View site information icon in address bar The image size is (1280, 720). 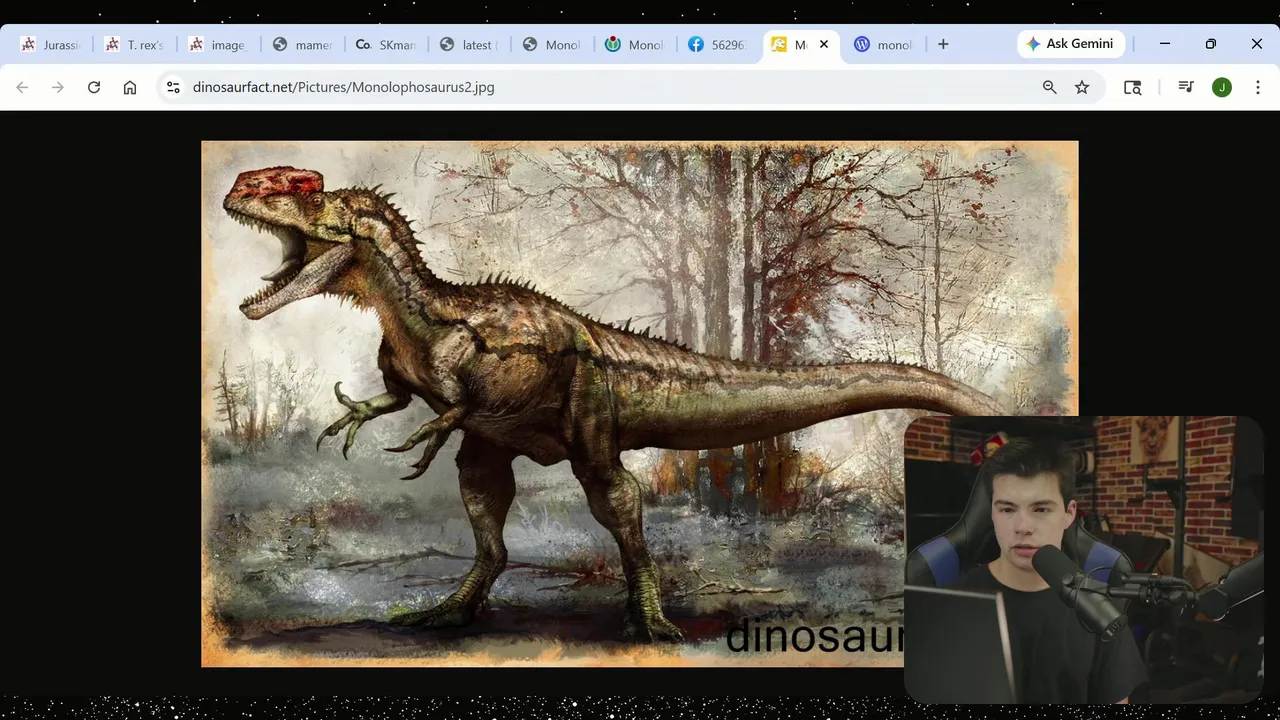pos(173,87)
